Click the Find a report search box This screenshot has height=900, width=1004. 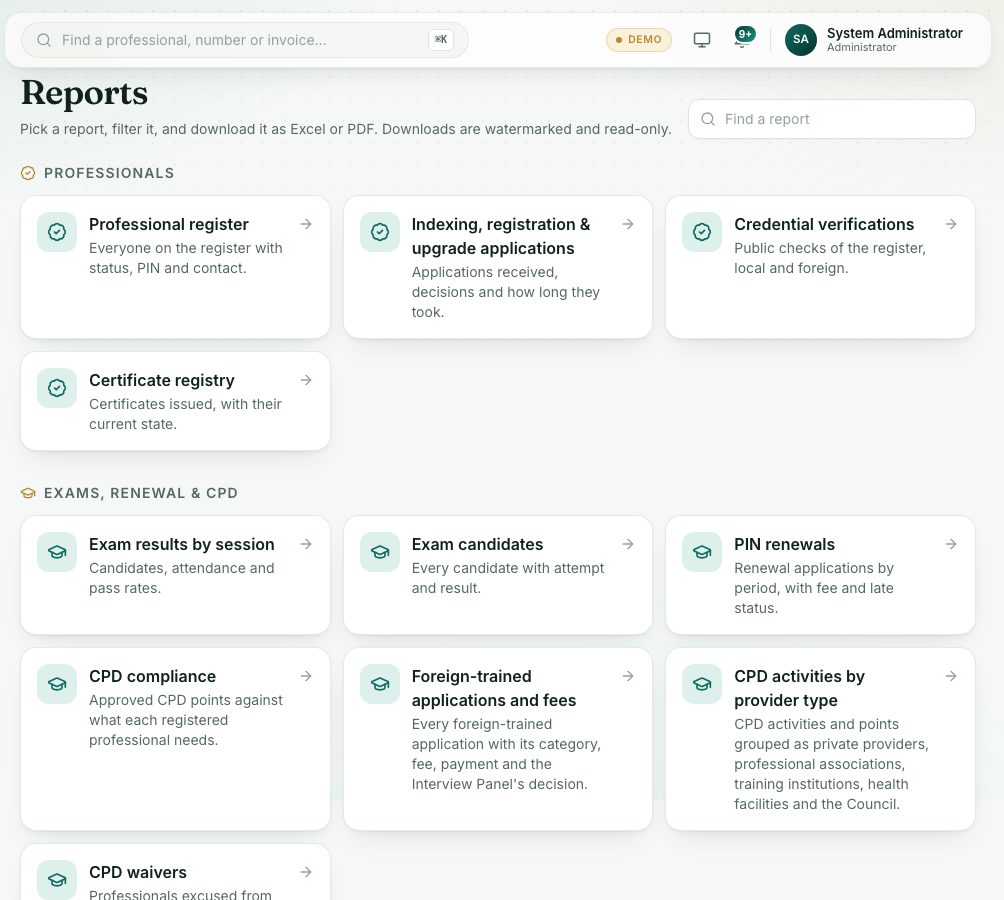point(831,119)
